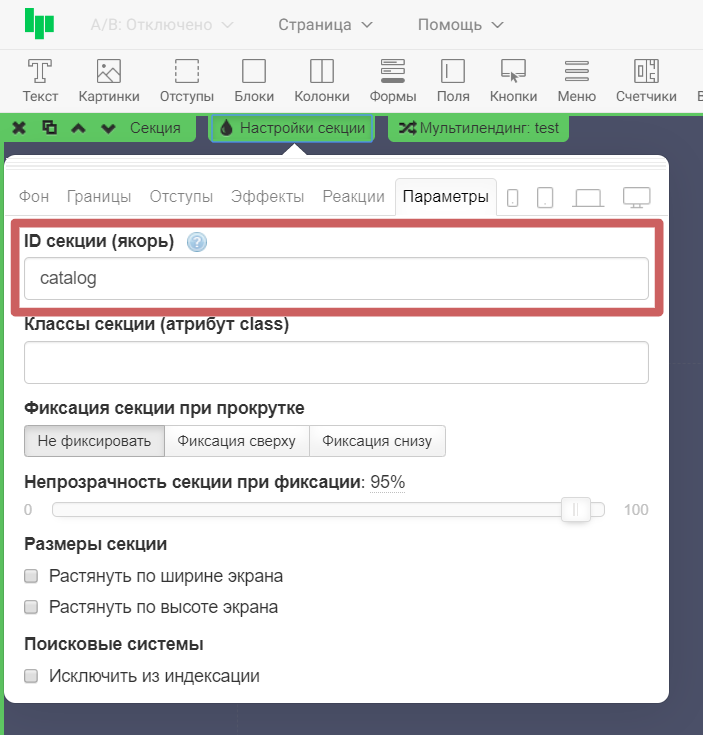Screen dimensions: 703x735
Task: Click the Мультилендинг: test button
Action: [x=478, y=128]
